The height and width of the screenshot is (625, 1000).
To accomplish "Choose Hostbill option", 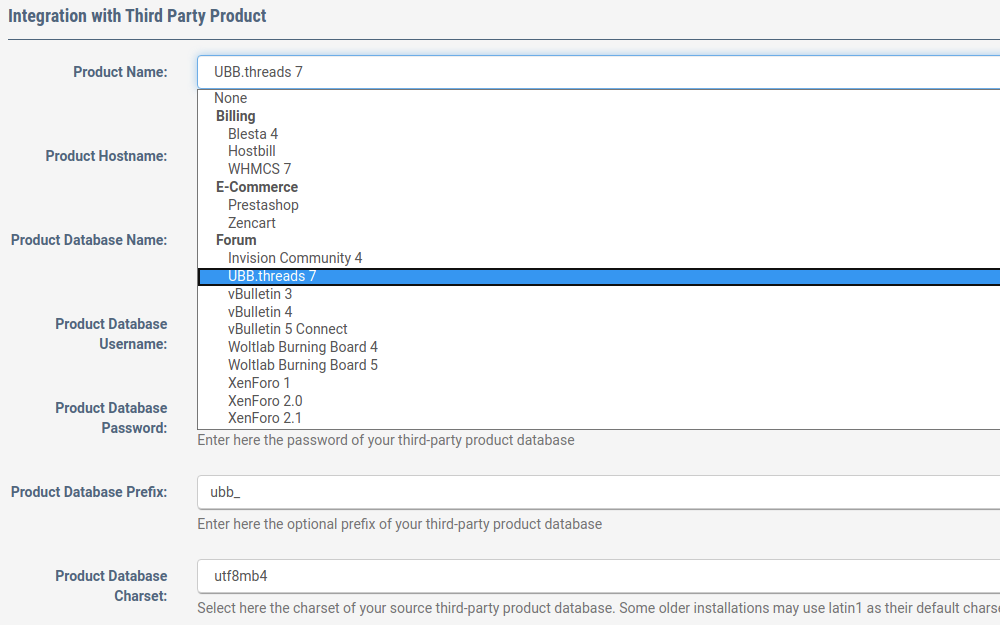I will [598, 151].
